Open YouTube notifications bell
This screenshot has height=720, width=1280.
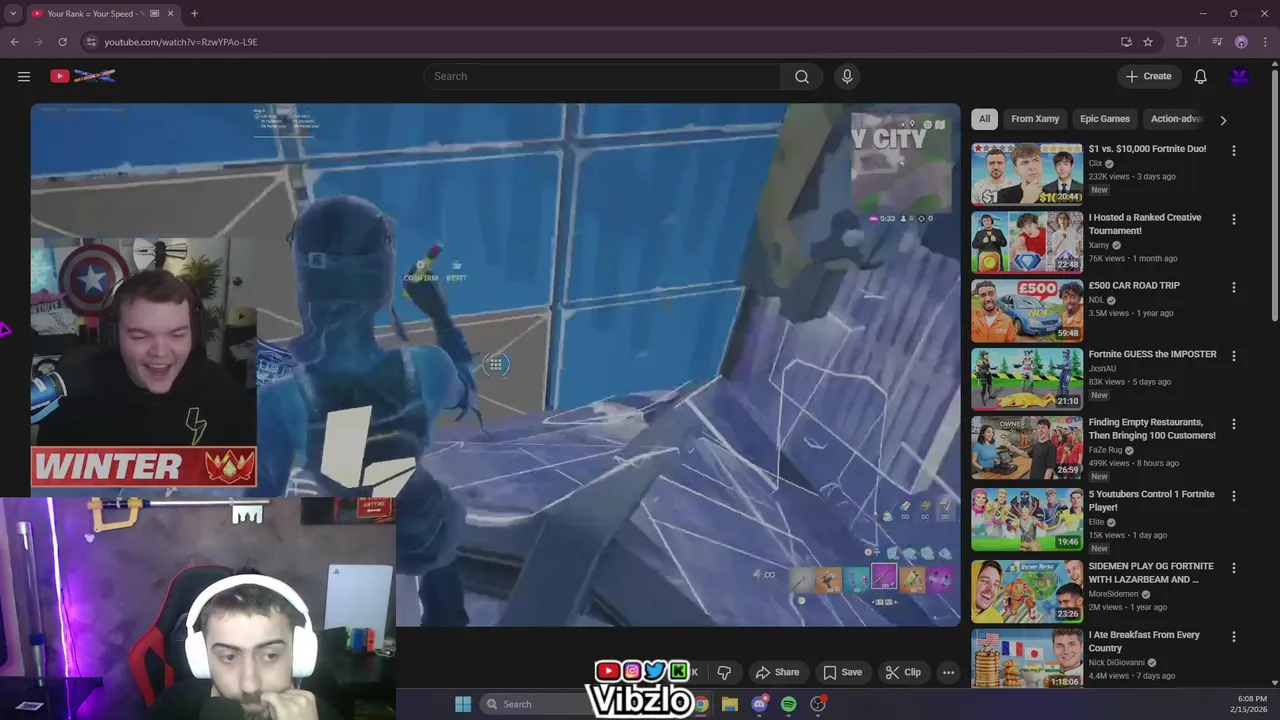coord(1200,76)
